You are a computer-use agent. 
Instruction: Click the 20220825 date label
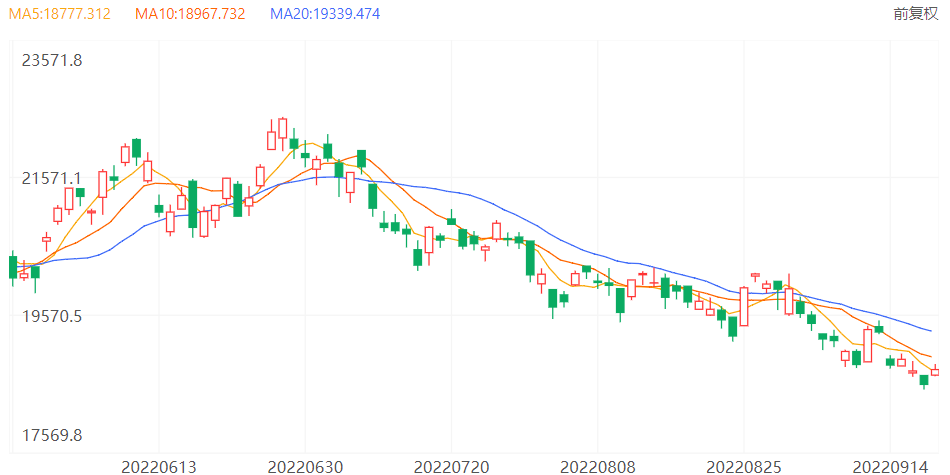(x=744, y=467)
